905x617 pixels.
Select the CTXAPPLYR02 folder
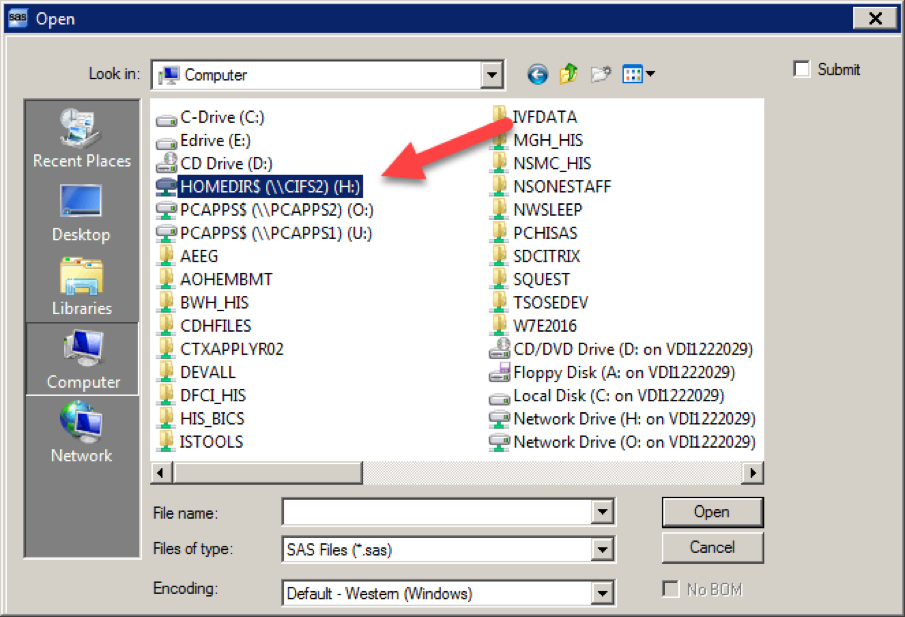(221, 349)
